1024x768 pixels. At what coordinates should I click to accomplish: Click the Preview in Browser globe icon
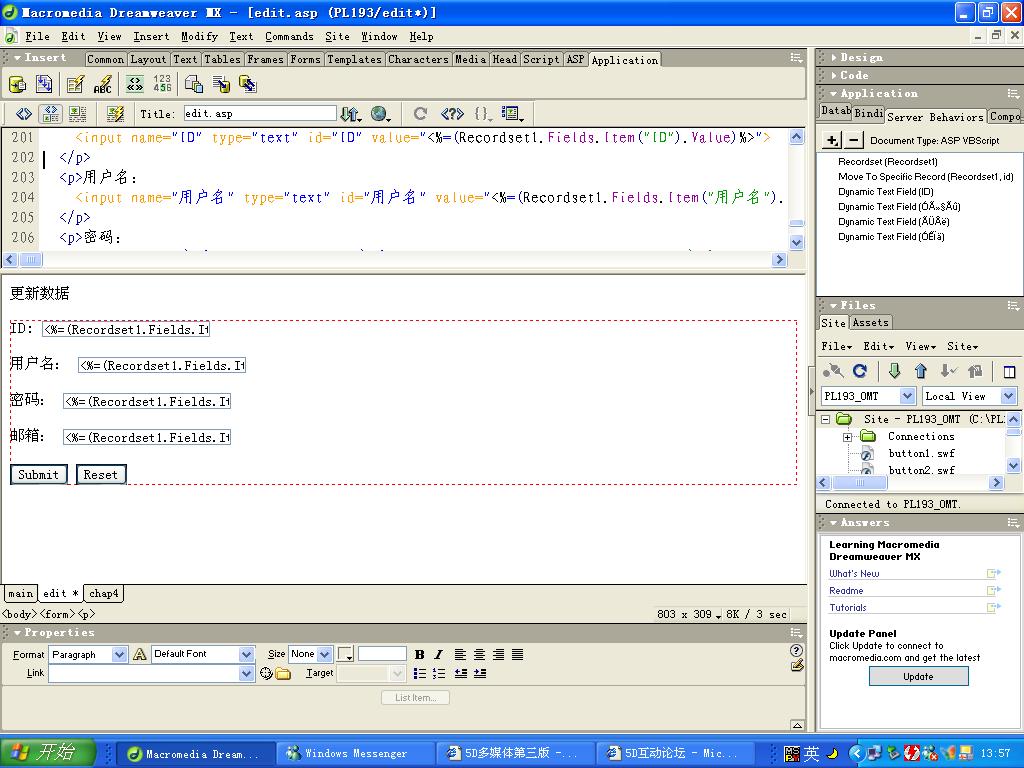pyautogui.click(x=380, y=114)
